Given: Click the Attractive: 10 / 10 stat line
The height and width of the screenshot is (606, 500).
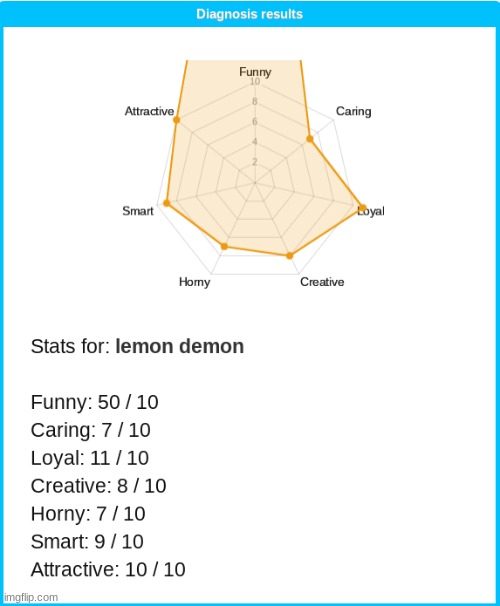Looking at the screenshot, I should click(x=108, y=570).
